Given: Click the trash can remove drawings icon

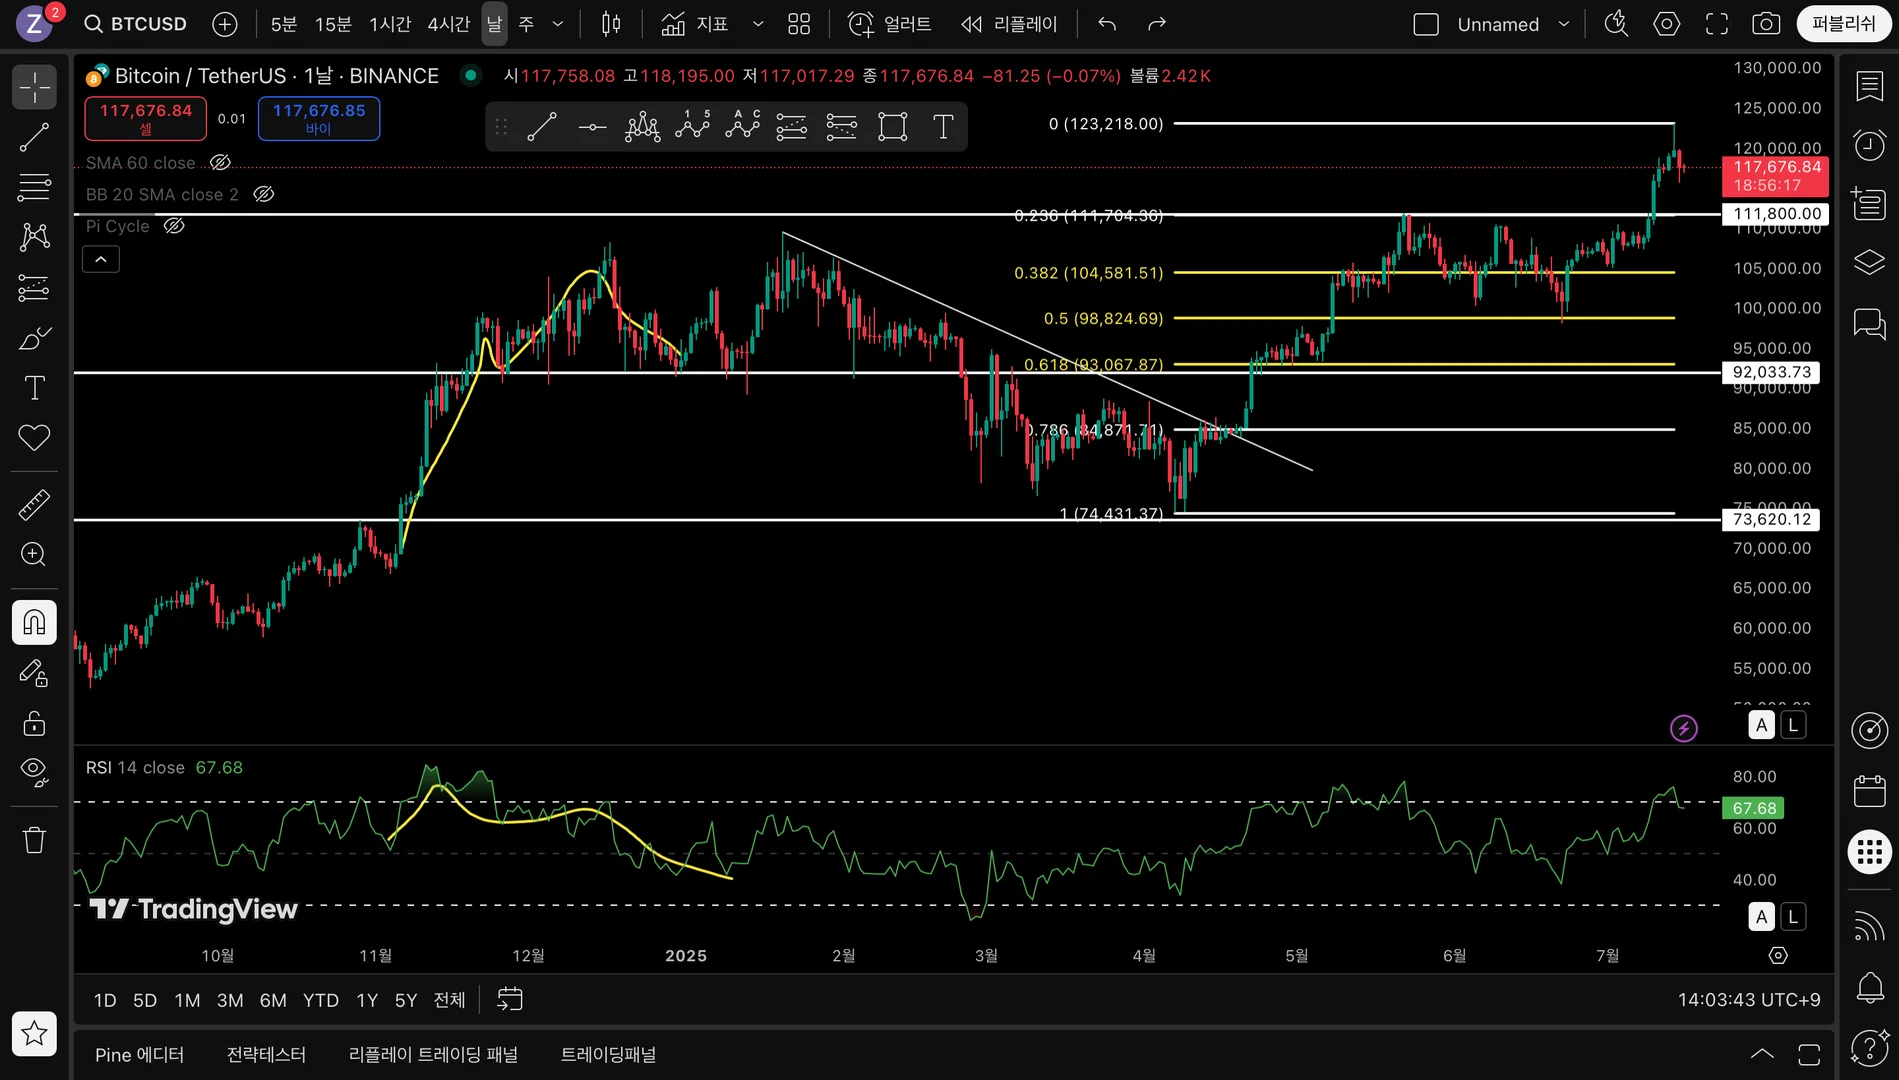Looking at the screenshot, I should click(x=34, y=840).
